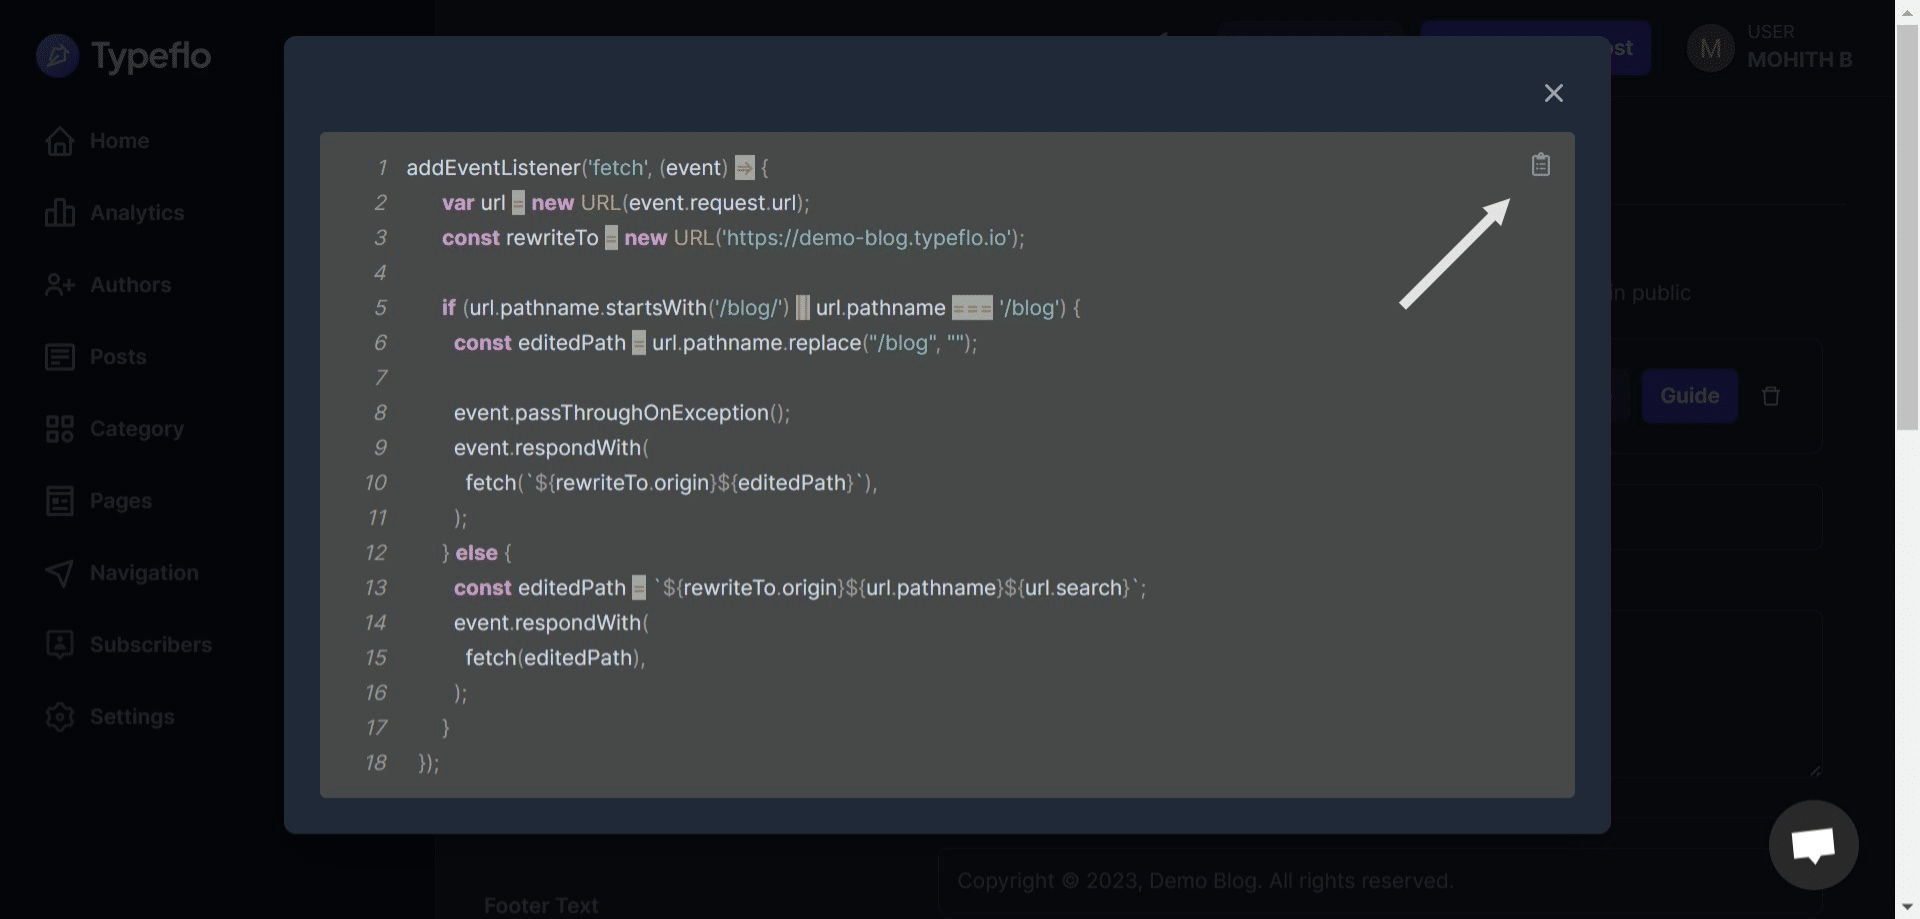Navigate to Home in the sidebar
Viewport: 1920px width, 919px height.
[x=120, y=141]
